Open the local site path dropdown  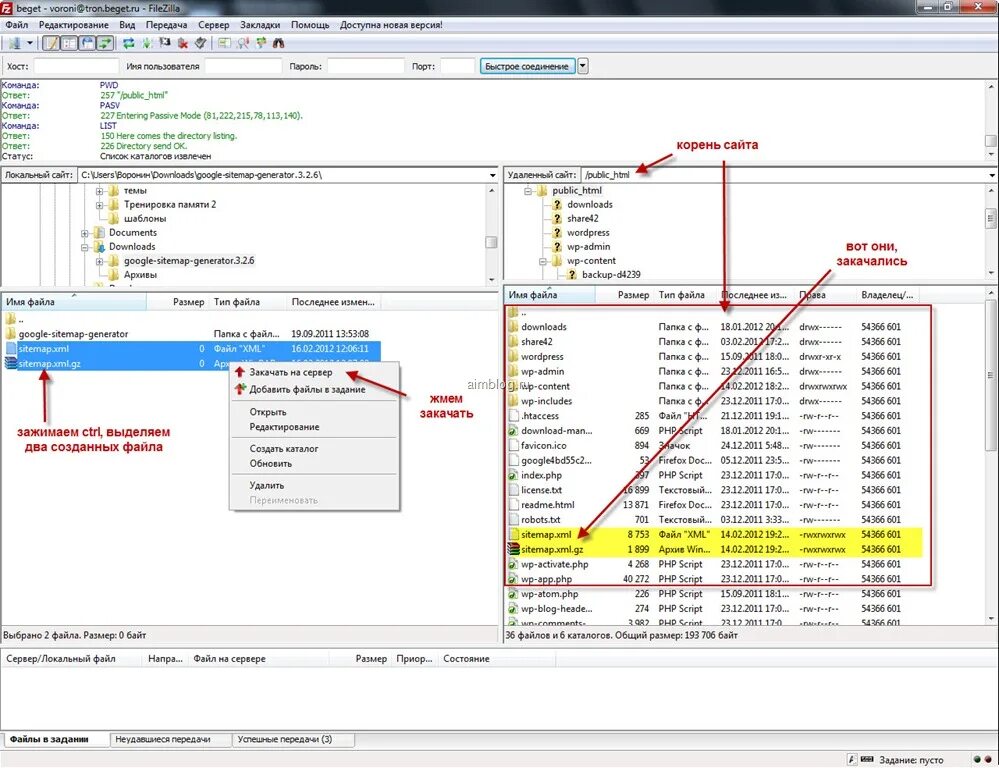[492, 175]
